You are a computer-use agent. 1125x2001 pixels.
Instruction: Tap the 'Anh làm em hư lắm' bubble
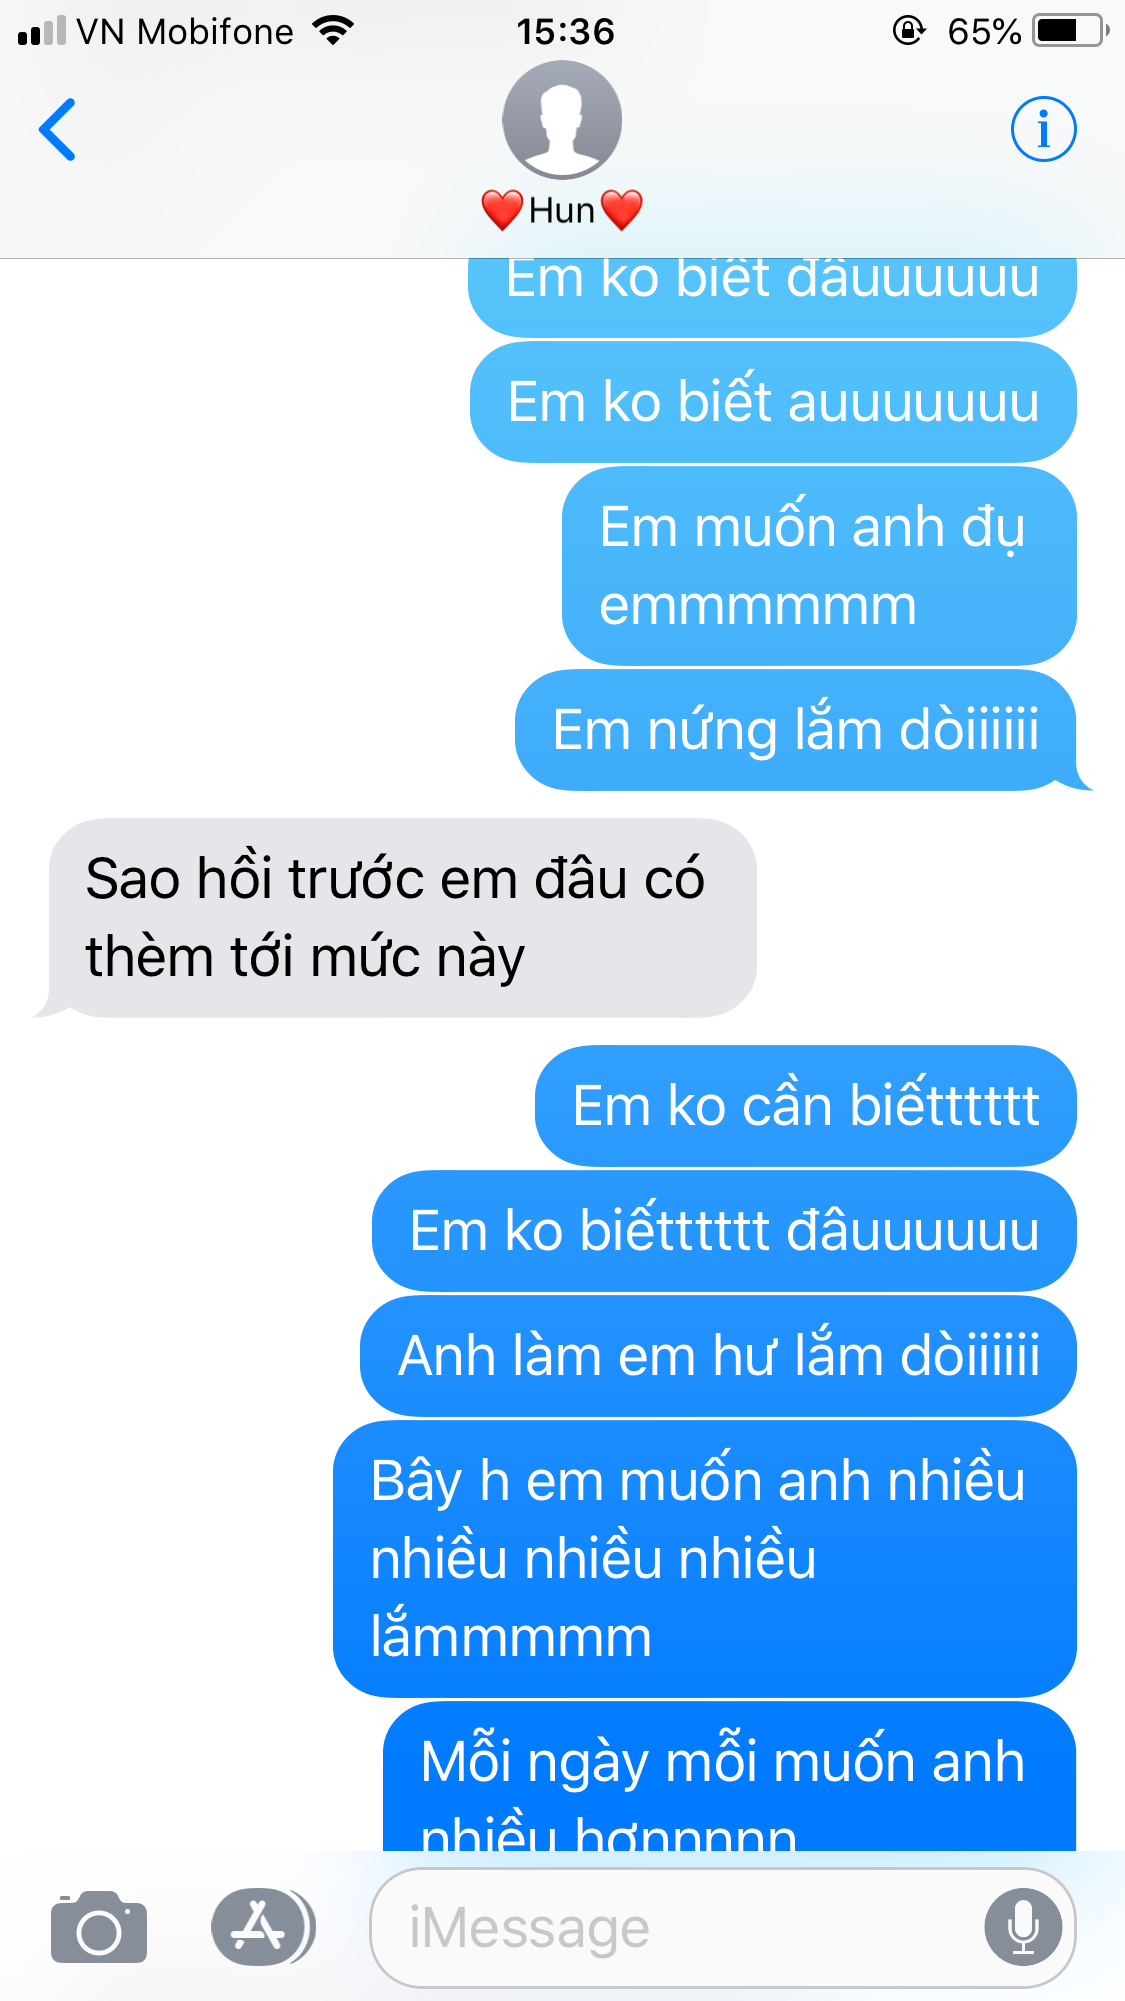coord(718,1356)
